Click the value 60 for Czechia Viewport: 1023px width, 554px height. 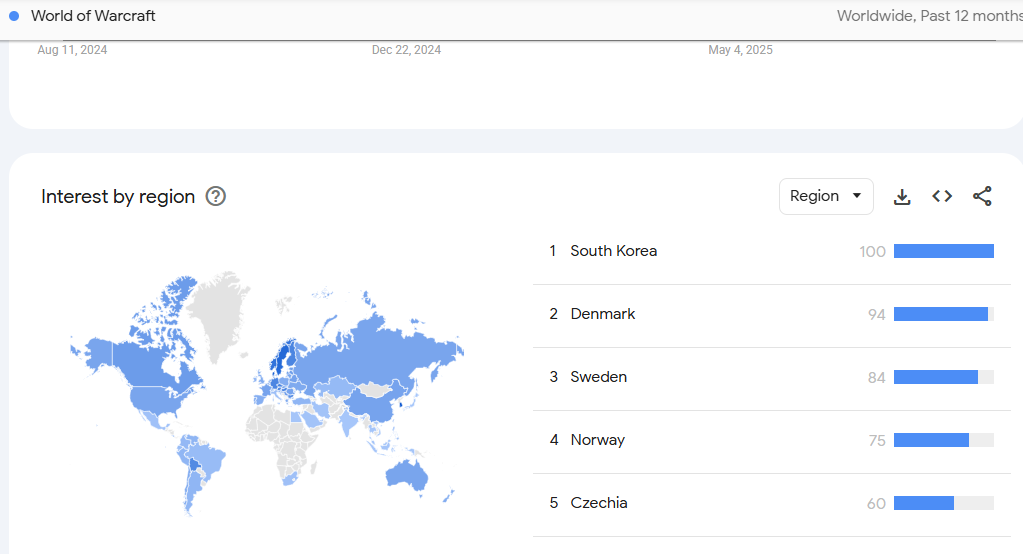tap(876, 504)
